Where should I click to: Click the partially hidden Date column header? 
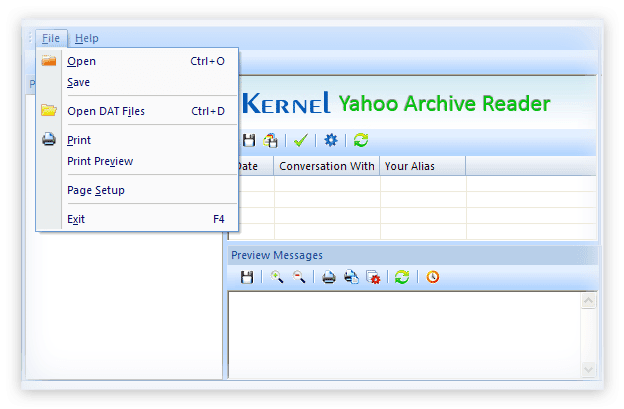click(256, 166)
